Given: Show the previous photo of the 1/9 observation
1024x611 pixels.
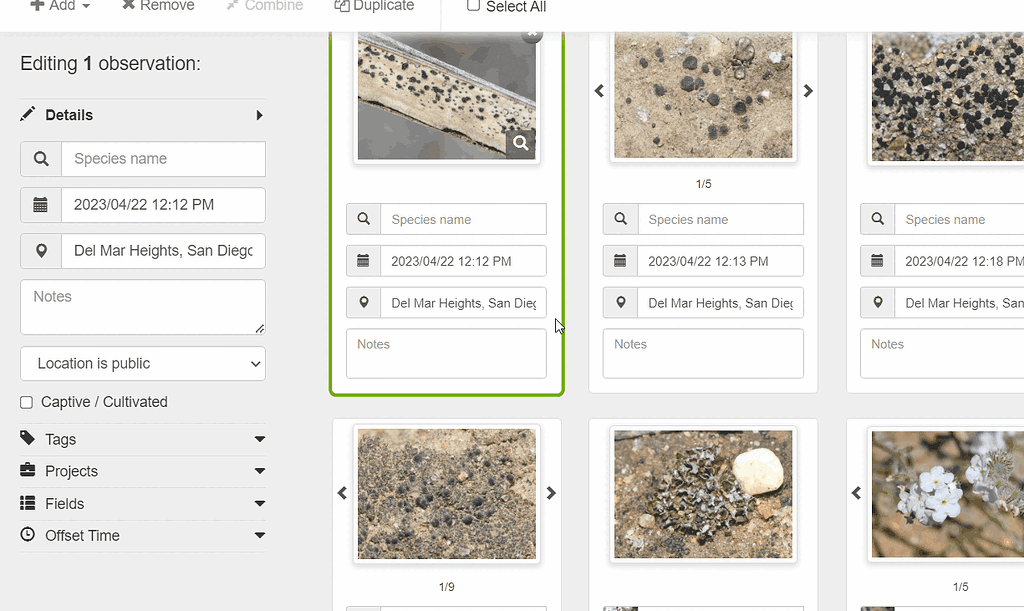Looking at the screenshot, I should tap(342, 493).
